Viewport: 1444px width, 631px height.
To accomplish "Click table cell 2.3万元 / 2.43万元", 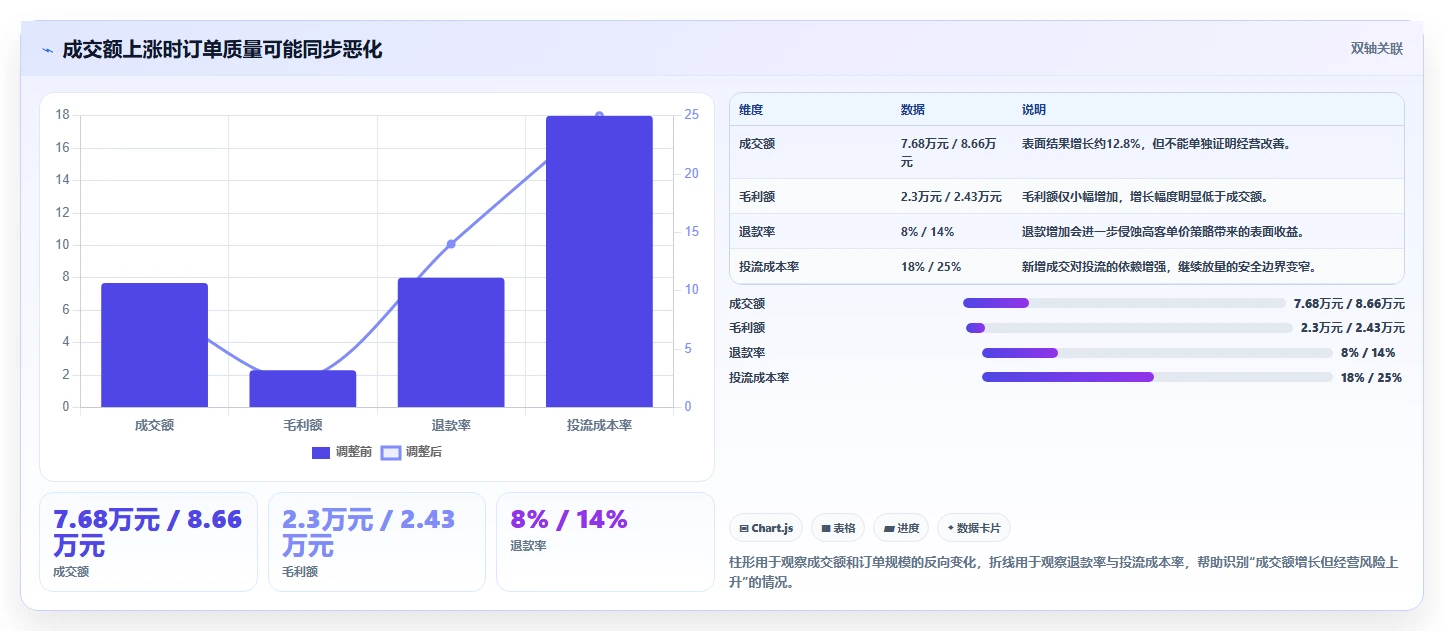I will pos(951,197).
